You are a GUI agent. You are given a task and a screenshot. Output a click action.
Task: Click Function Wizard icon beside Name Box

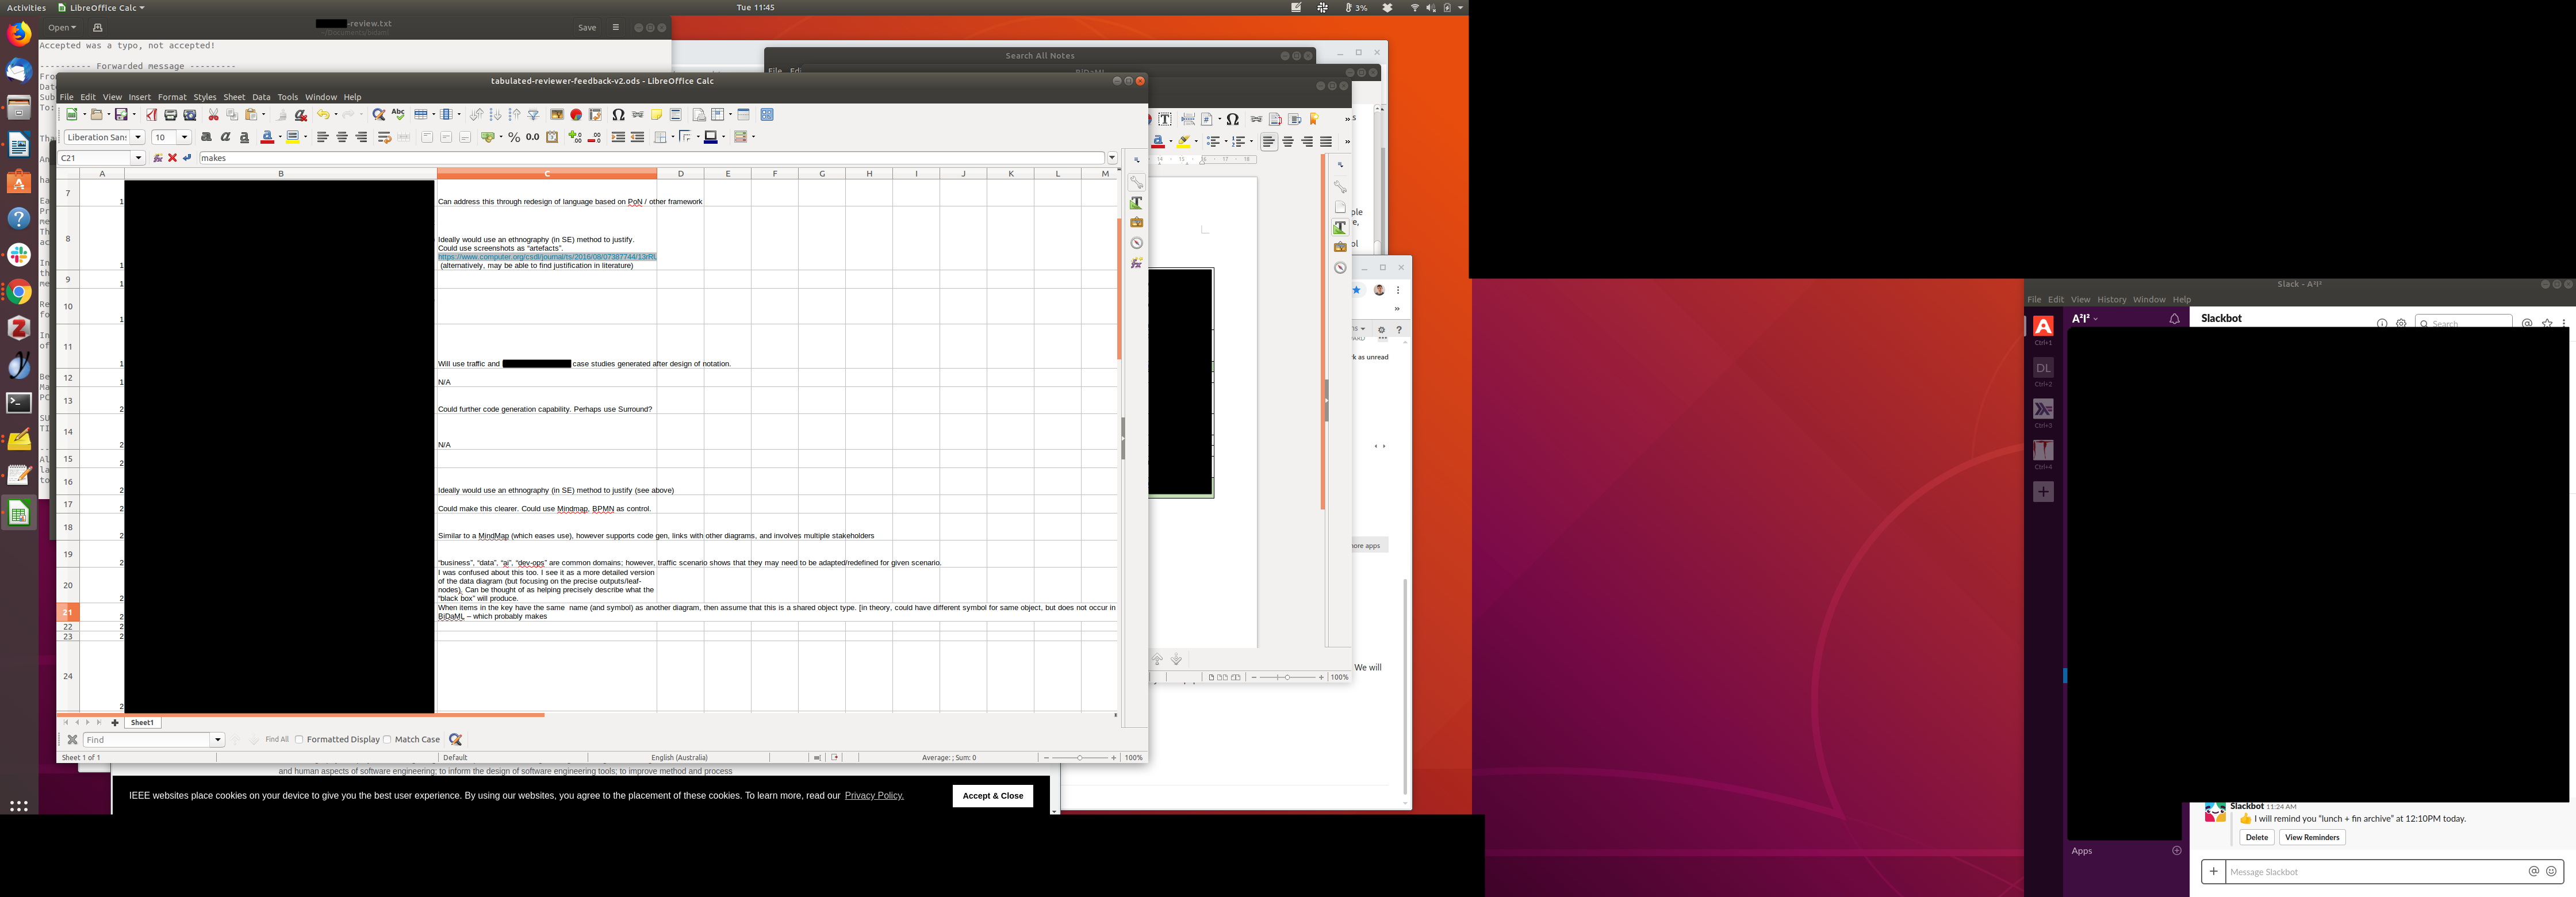pos(158,158)
